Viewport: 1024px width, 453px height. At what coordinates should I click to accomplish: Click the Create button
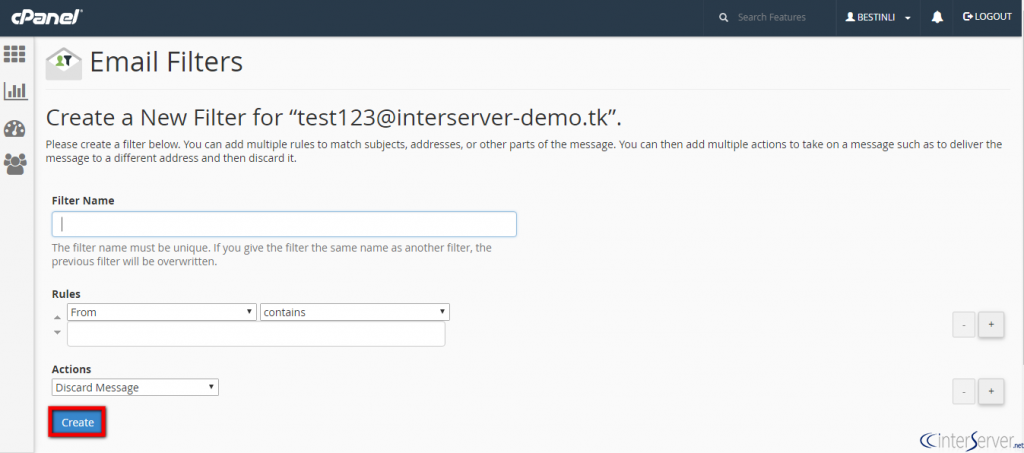tap(78, 422)
